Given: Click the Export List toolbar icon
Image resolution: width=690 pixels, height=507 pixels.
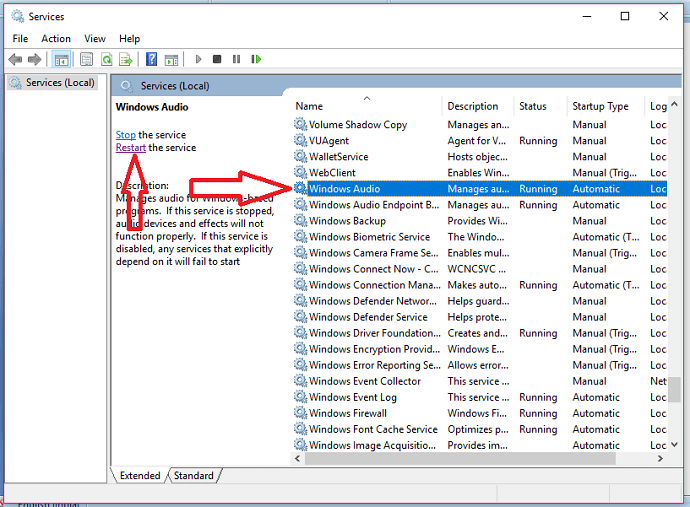Looking at the screenshot, I should pyautogui.click(x=125, y=60).
